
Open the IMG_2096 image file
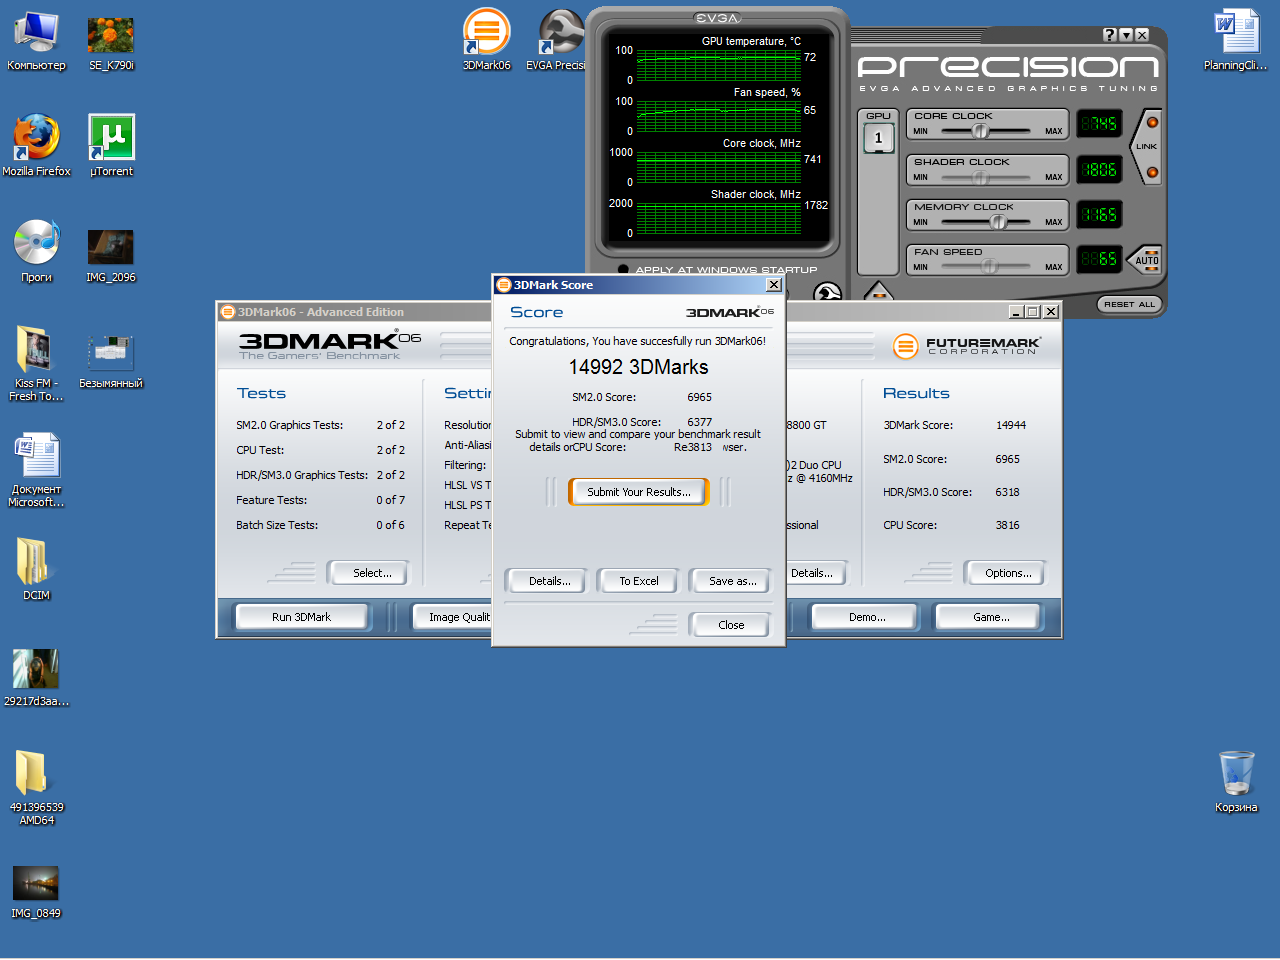tap(111, 256)
